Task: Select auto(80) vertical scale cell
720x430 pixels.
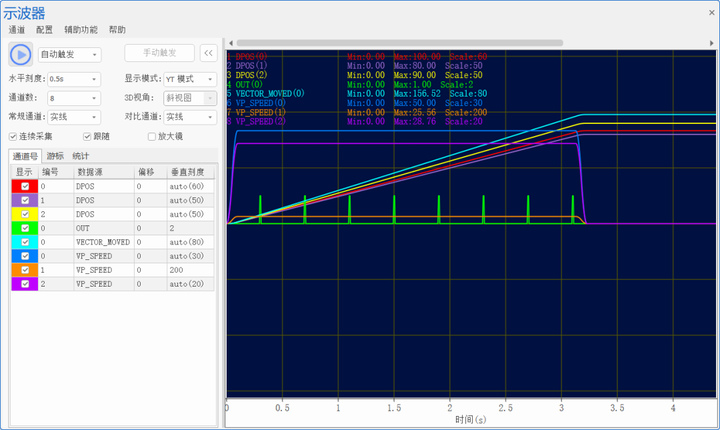Action: click(x=191, y=242)
